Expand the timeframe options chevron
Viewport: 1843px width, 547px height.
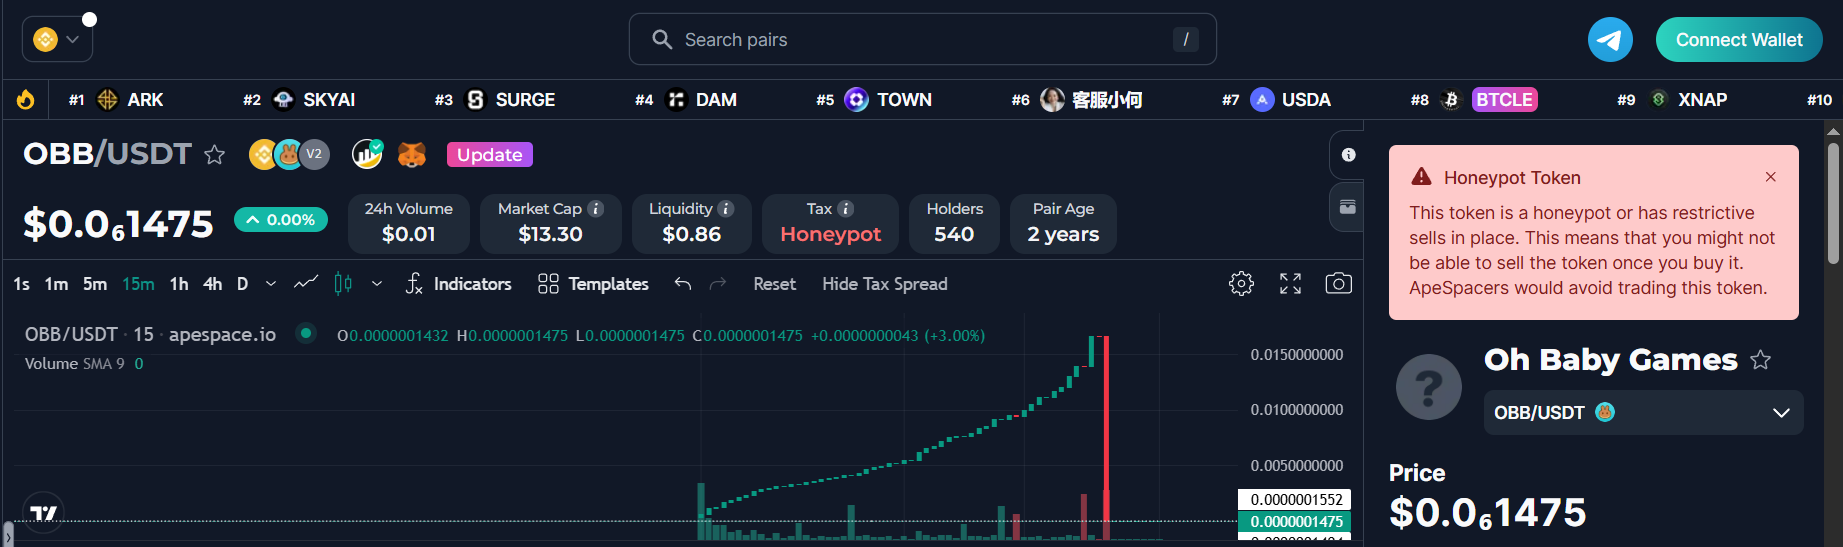[271, 284]
